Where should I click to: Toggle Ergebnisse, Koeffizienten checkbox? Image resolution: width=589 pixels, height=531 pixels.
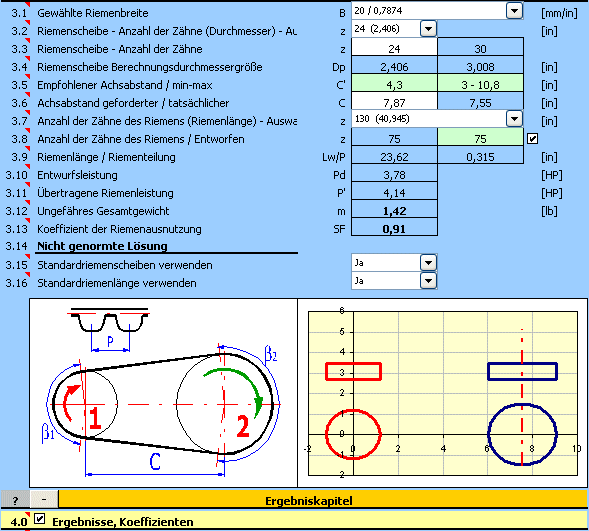point(39,519)
